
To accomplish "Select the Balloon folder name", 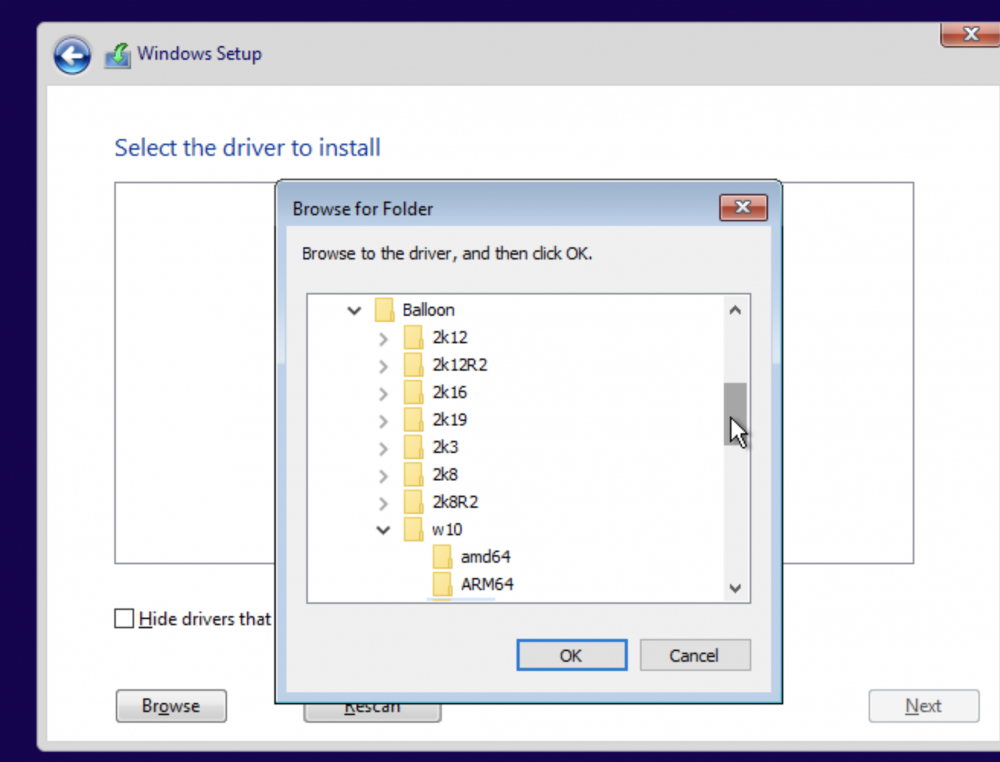I will pyautogui.click(x=429, y=310).
